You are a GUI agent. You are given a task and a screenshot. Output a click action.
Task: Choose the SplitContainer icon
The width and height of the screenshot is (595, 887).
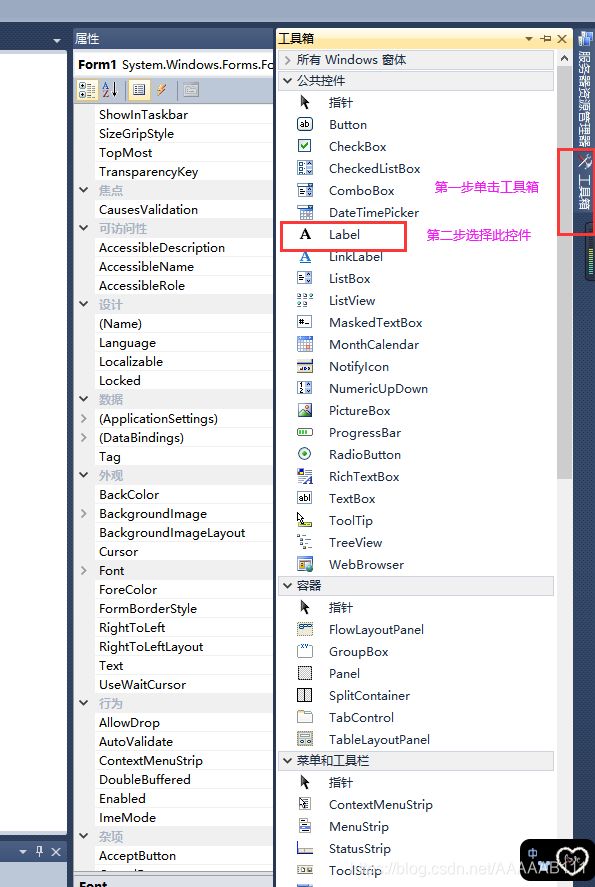click(304, 695)
